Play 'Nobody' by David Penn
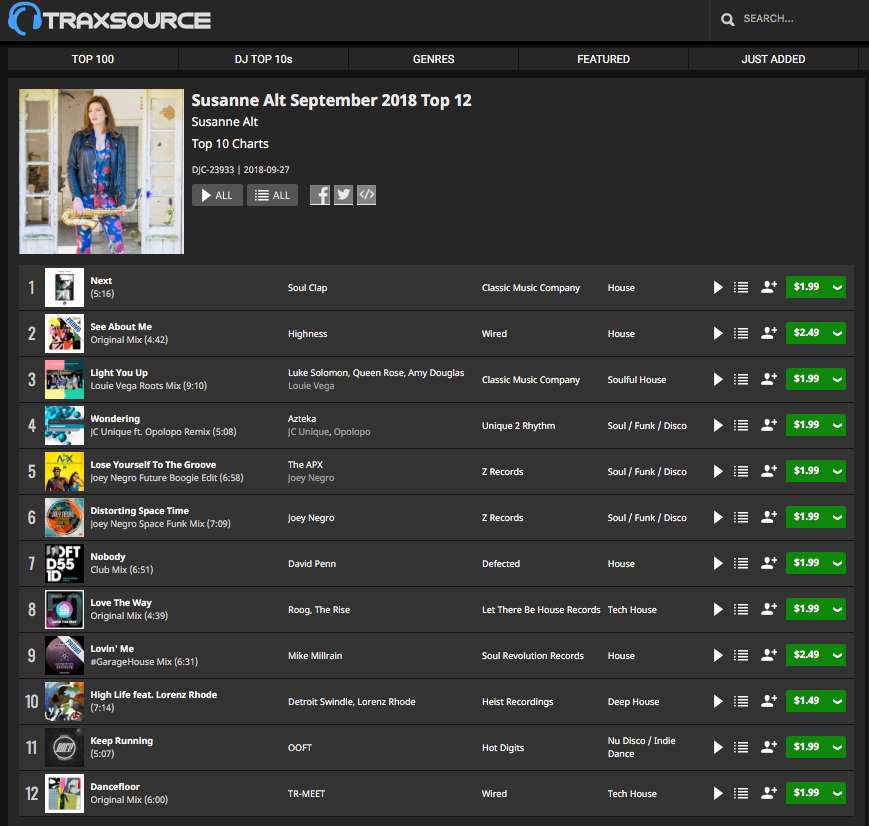This screenshot has height=826, width=869. [x=718, y=563]
